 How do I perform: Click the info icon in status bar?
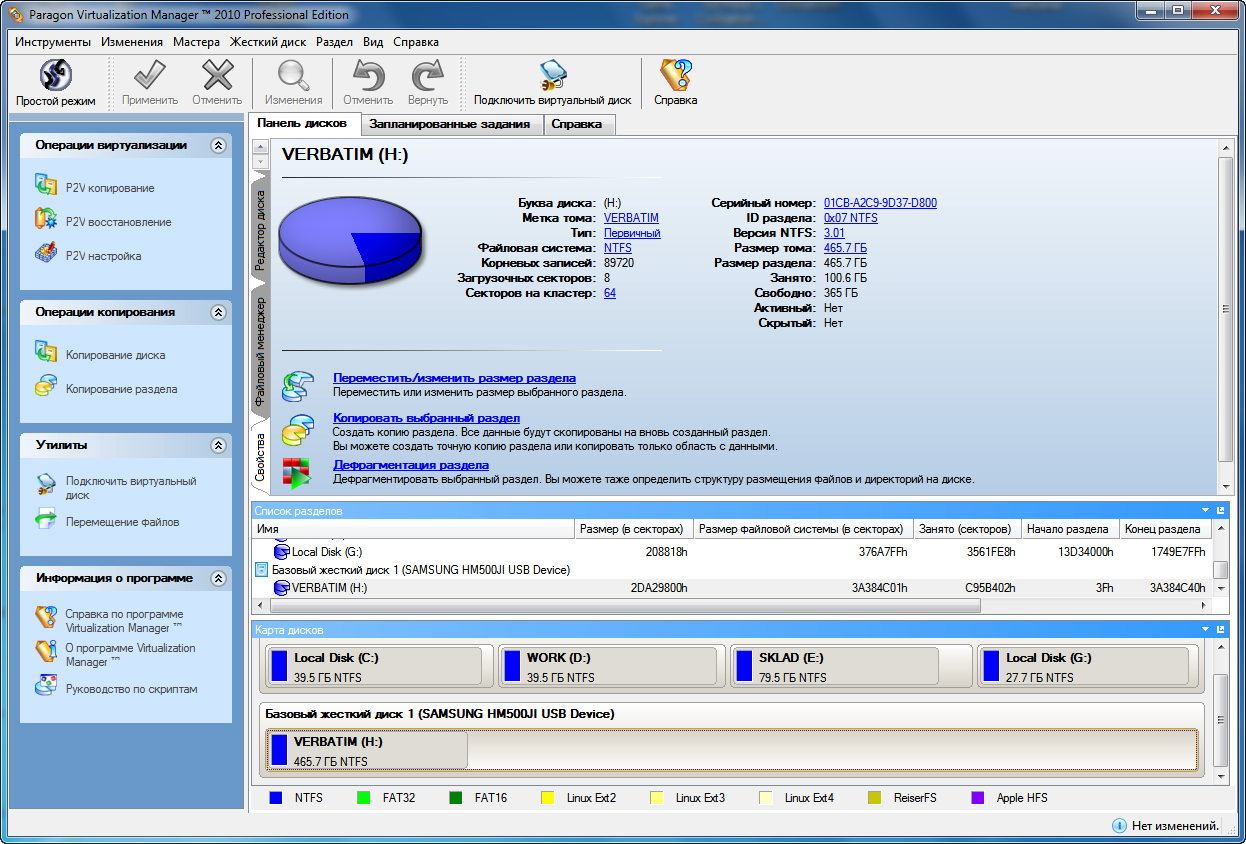1120,826
